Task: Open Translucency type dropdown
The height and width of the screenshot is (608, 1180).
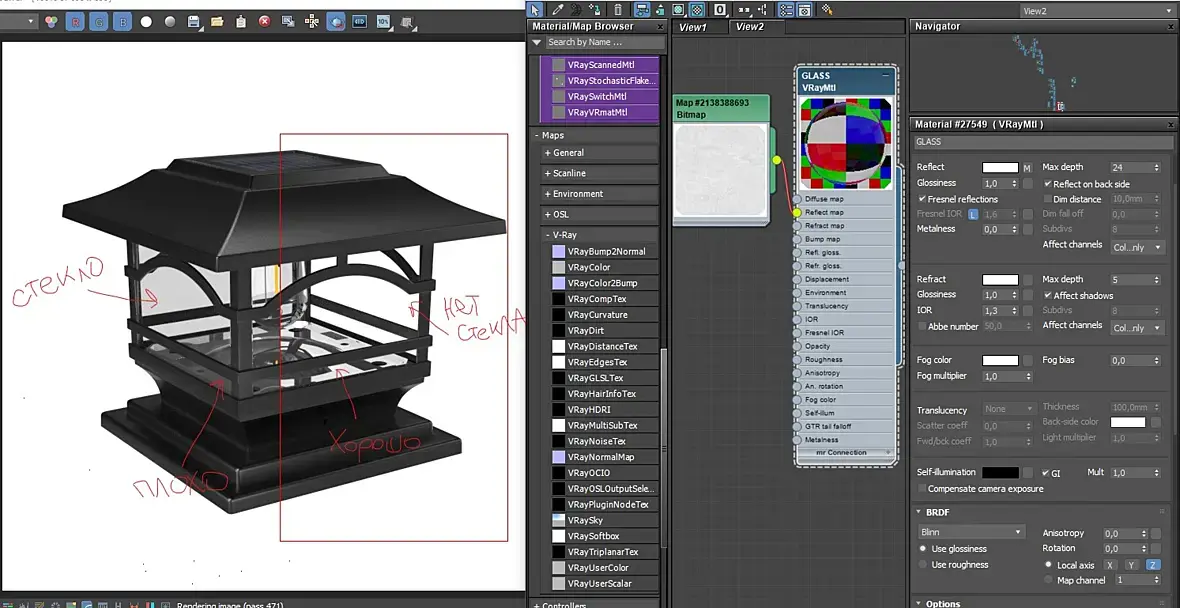Action: (1010, 409)
